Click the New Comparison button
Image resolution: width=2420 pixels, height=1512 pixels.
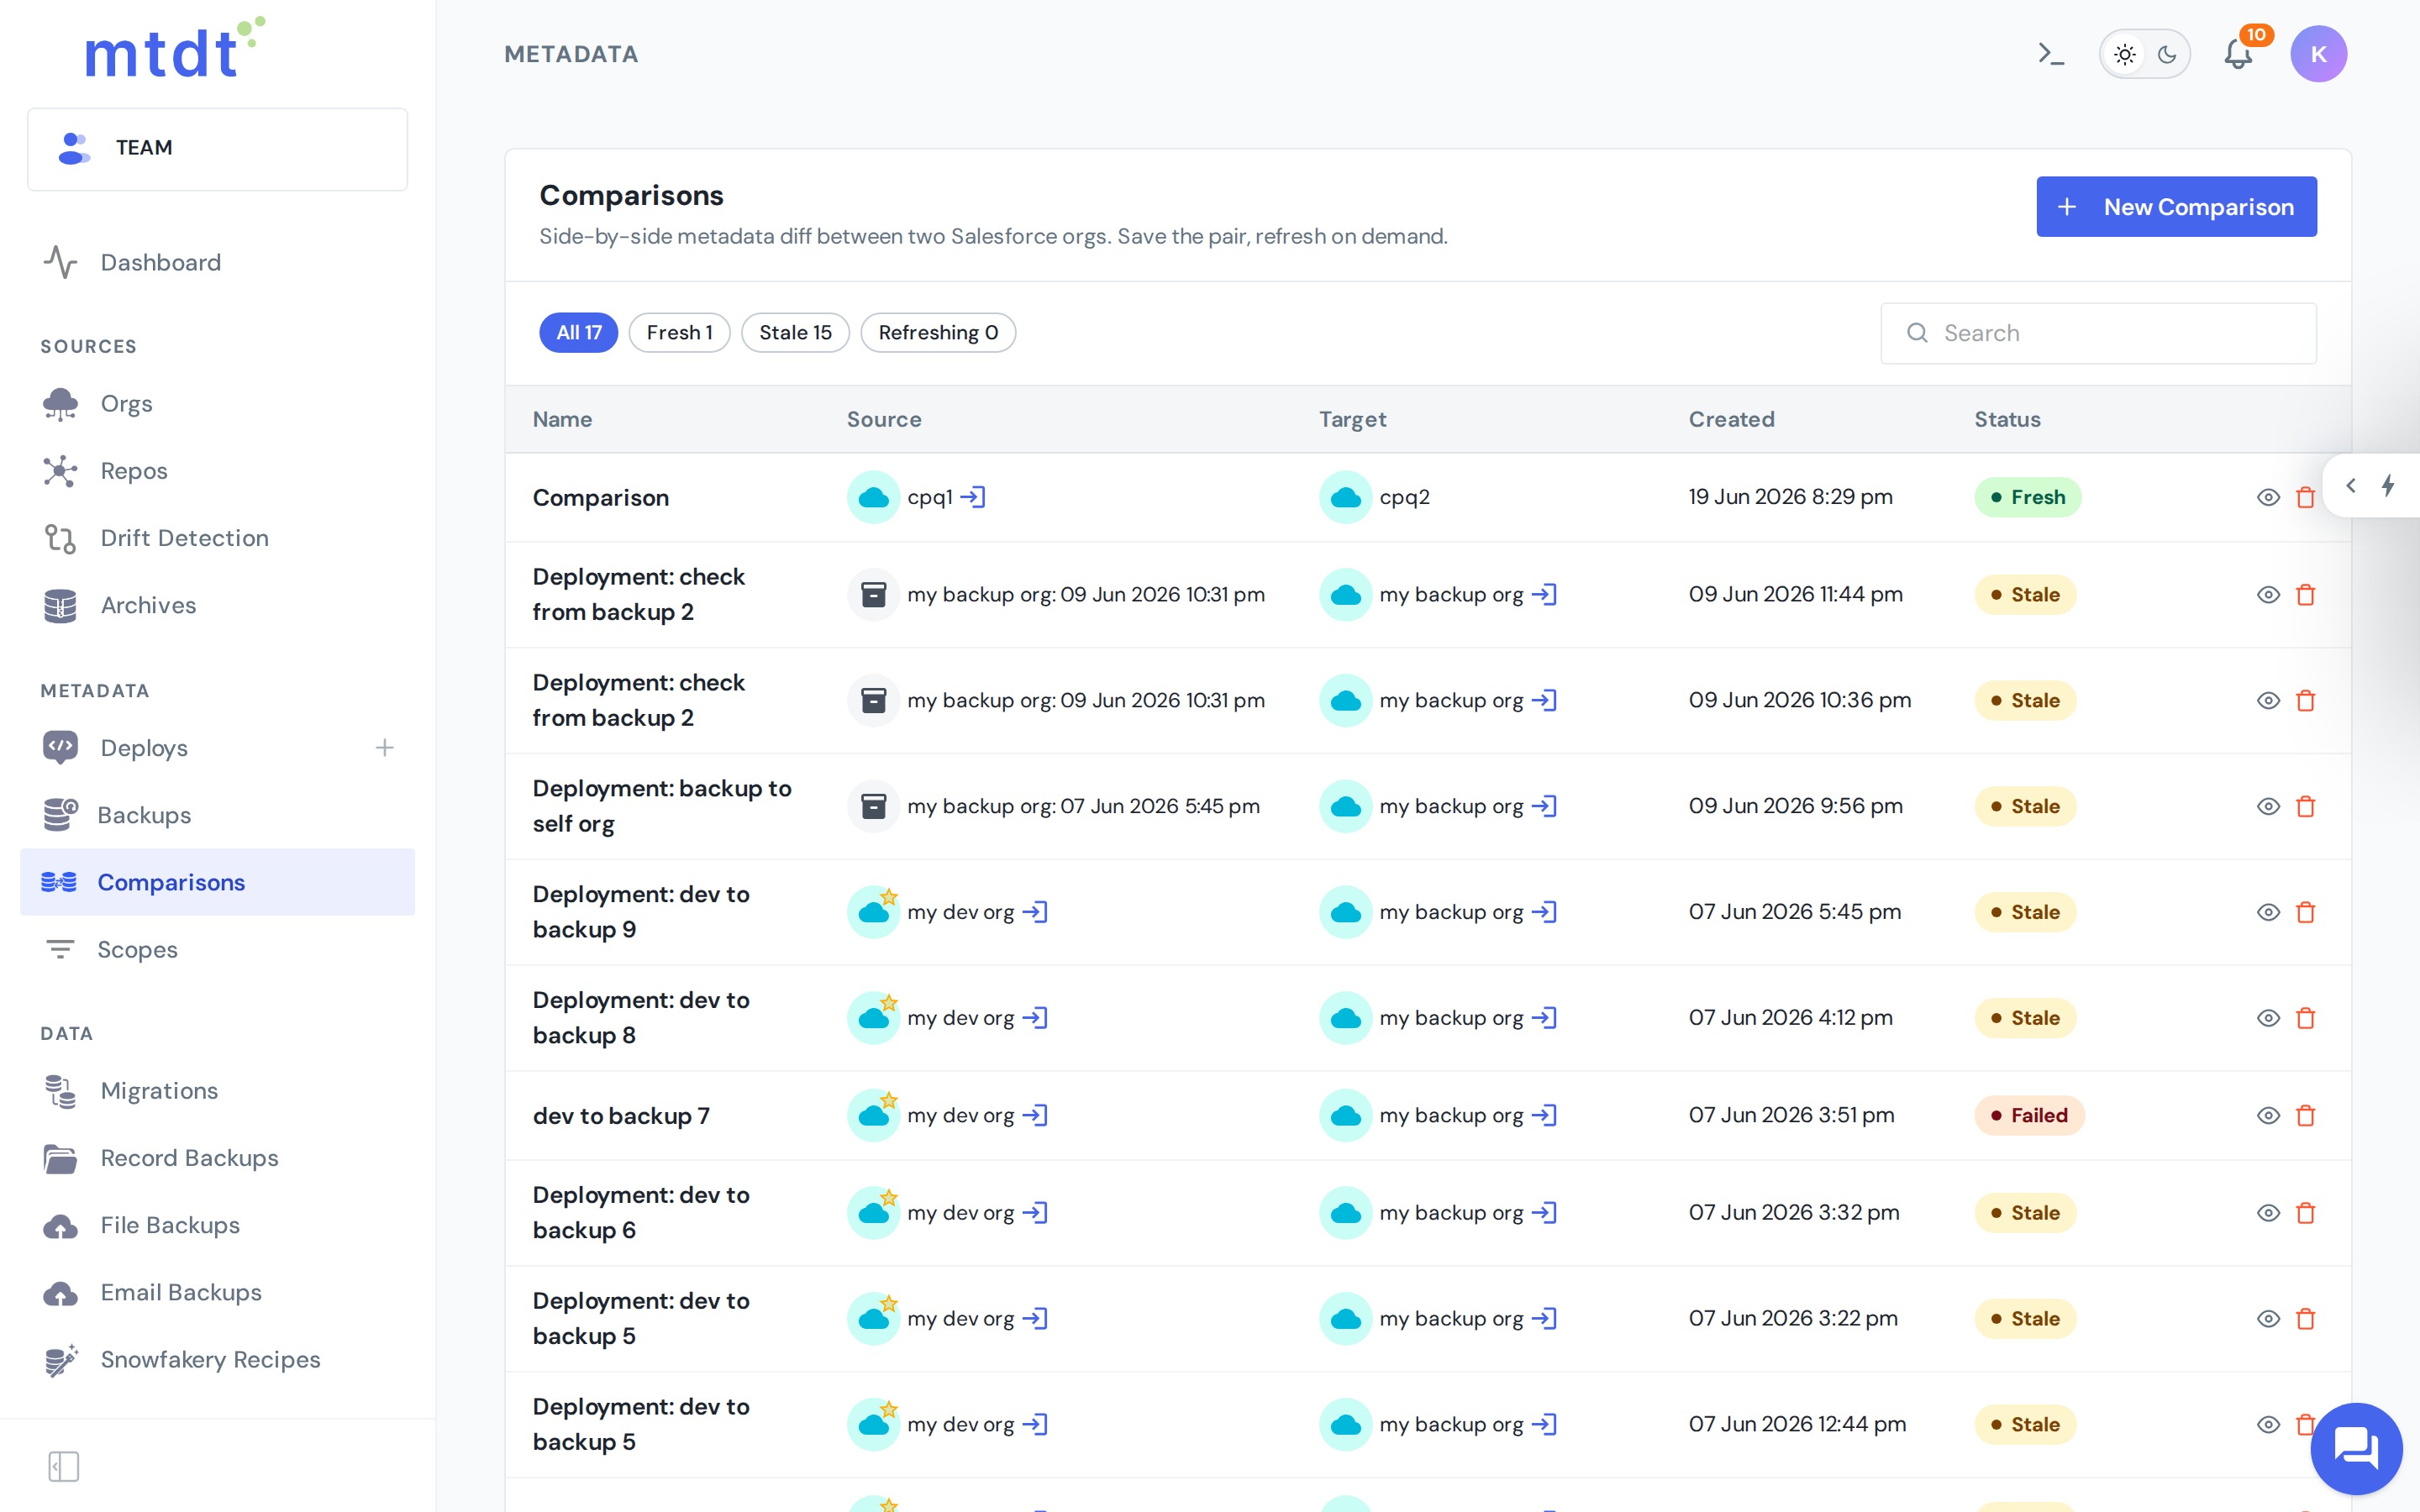pyautogui.click(x=2176, y=207)
